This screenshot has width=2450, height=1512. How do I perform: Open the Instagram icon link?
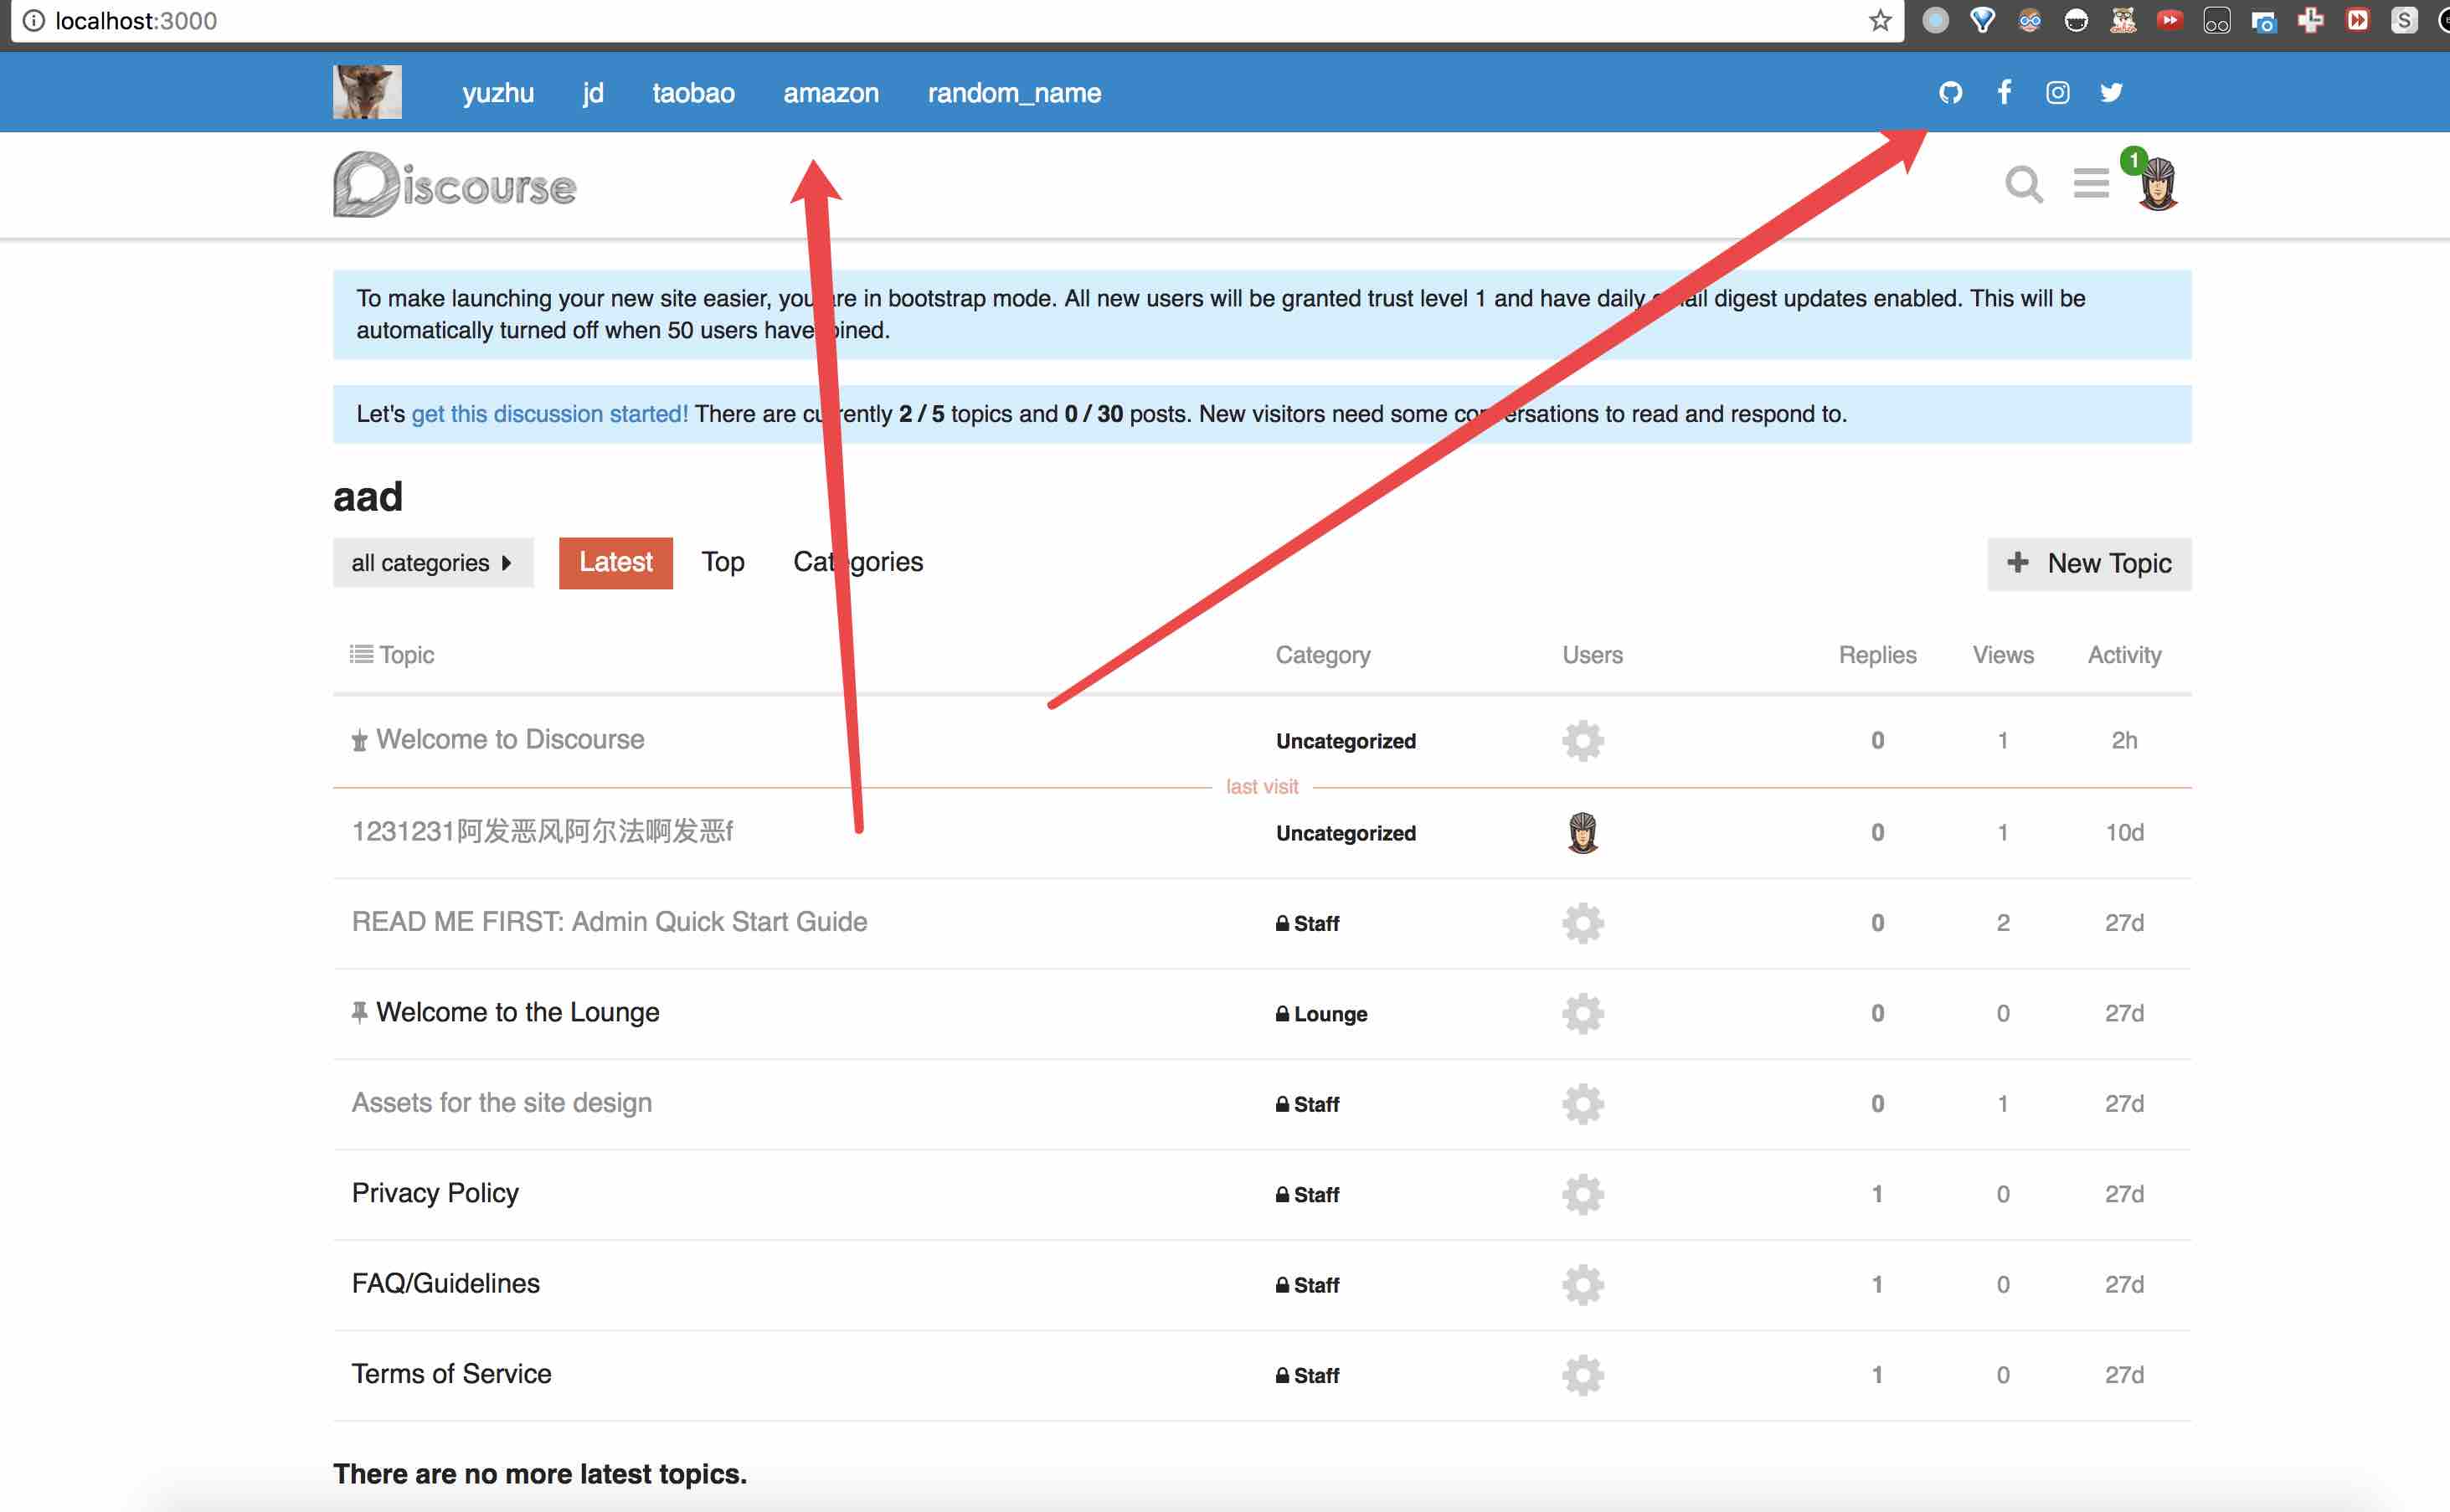tap(2057, 93)
